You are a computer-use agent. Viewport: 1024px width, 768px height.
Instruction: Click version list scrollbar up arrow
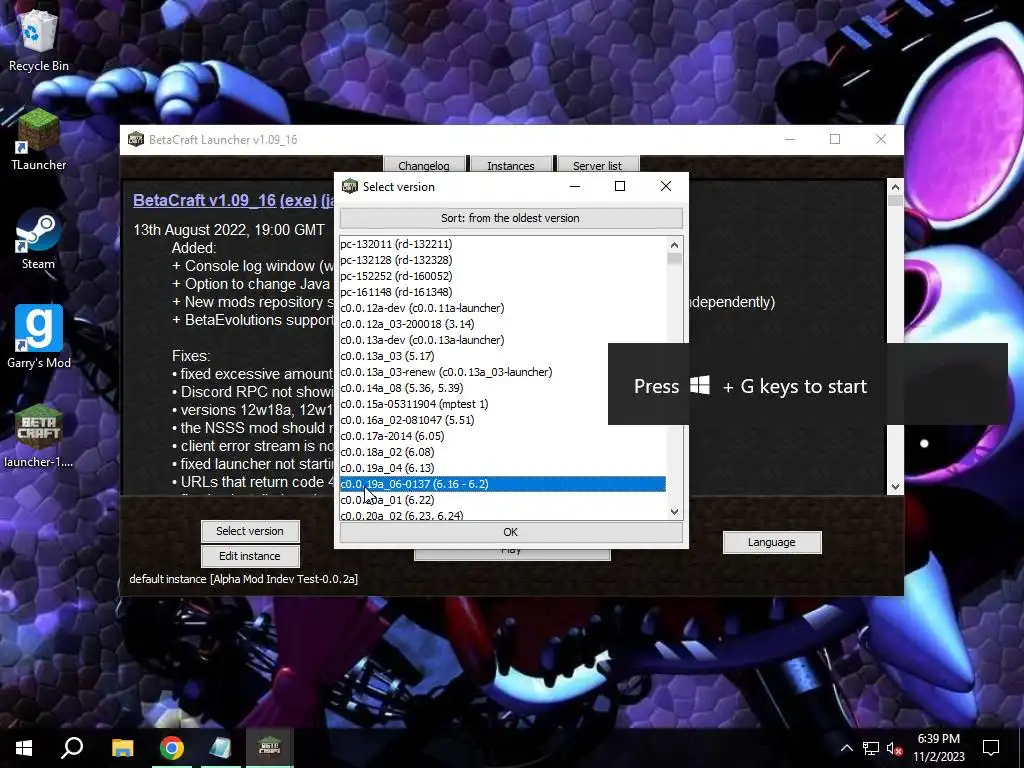click(x=675, y=245)
